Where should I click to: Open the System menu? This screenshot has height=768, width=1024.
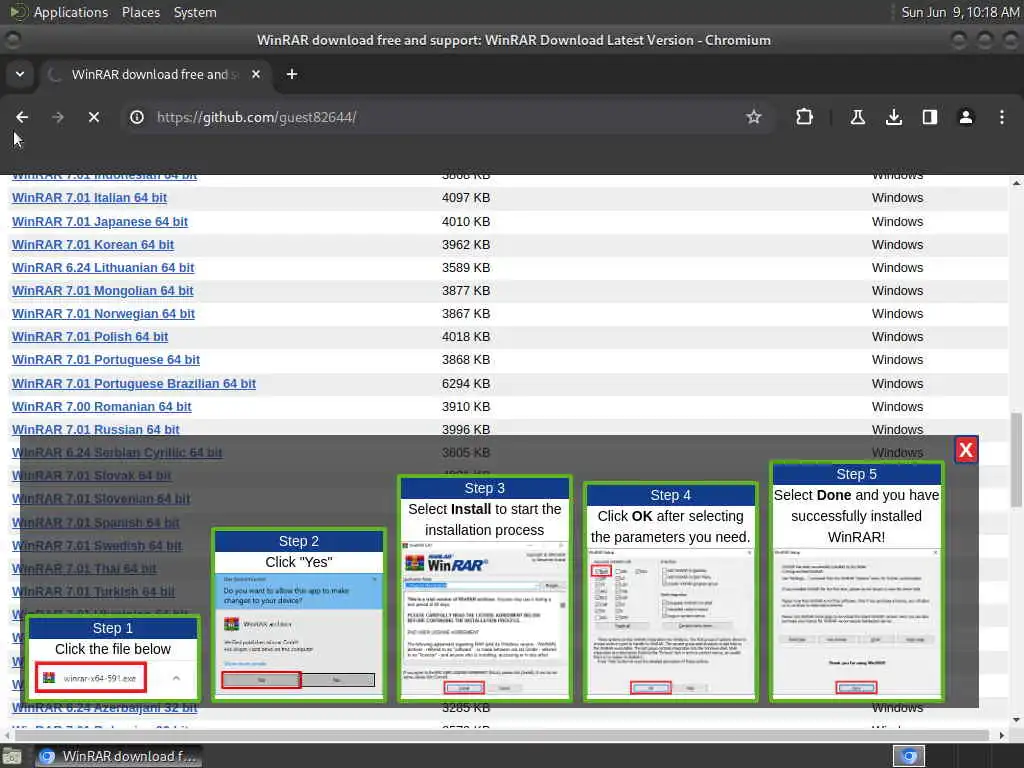tap(195, 12)
